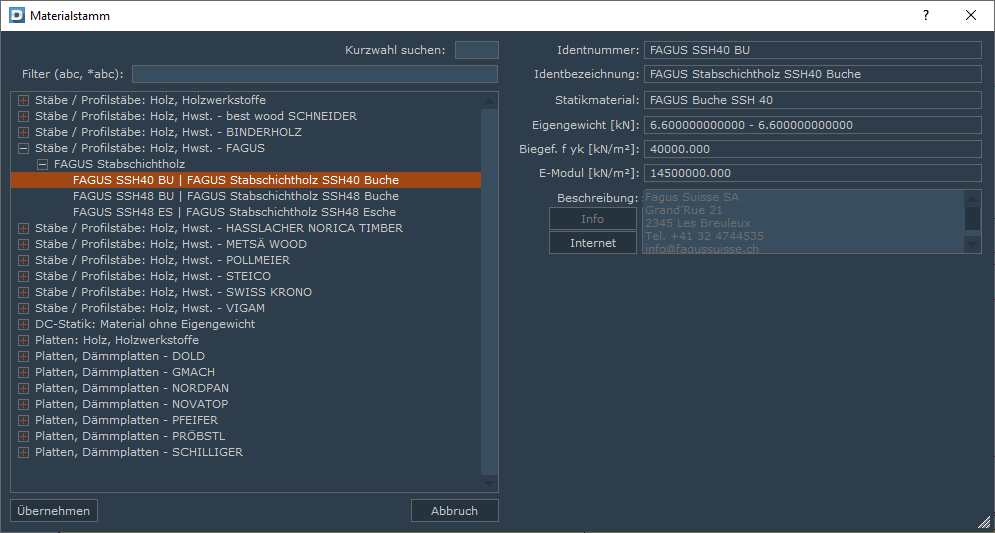Collapse the FAGUS Stabschichtholz subnode
The width and height of the screenshot is (995, 533).
pos(42,164)
